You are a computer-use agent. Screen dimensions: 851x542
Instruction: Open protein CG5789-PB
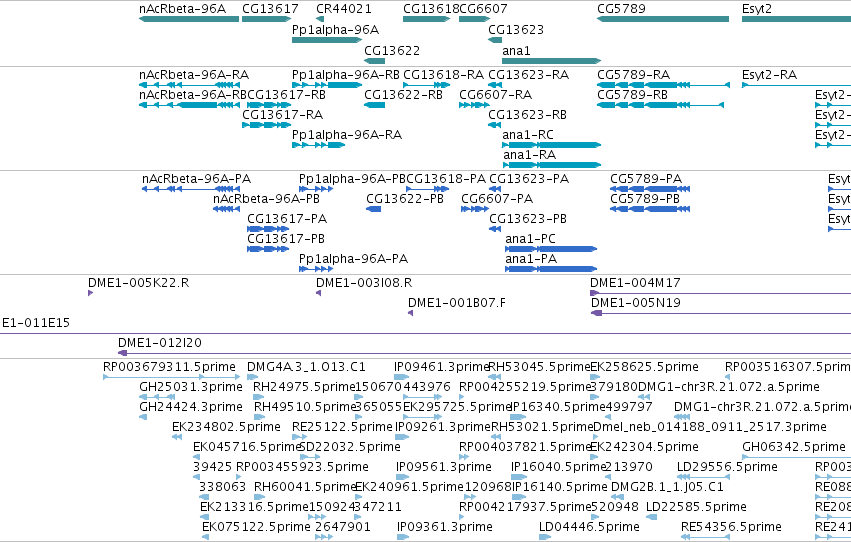650,209
